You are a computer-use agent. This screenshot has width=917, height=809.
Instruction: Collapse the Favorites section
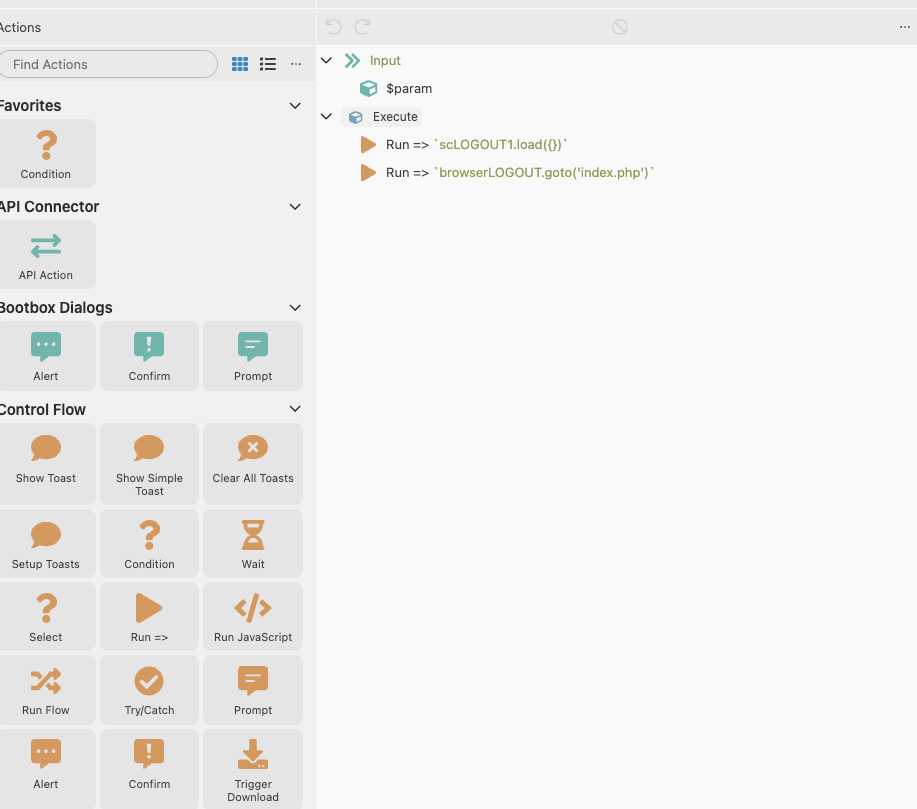tap(294, 106)
